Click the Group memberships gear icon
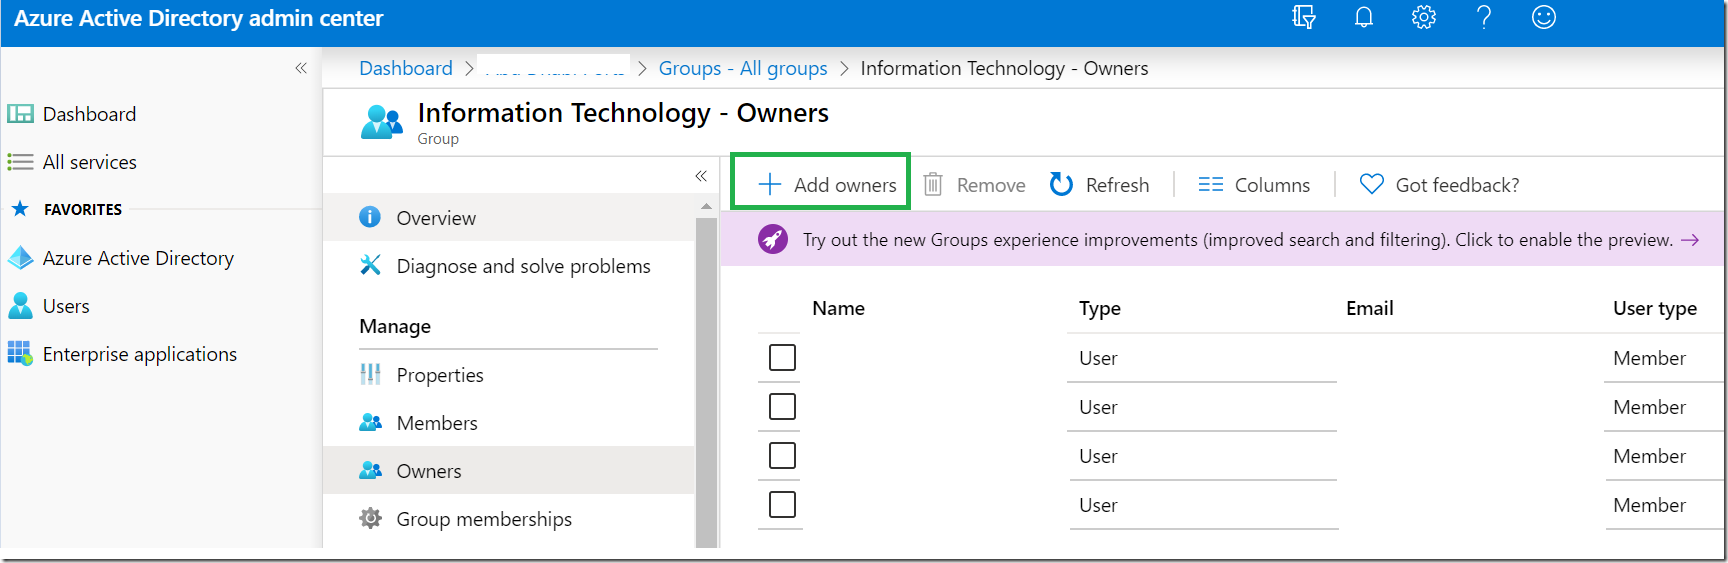 click(370, 518)
